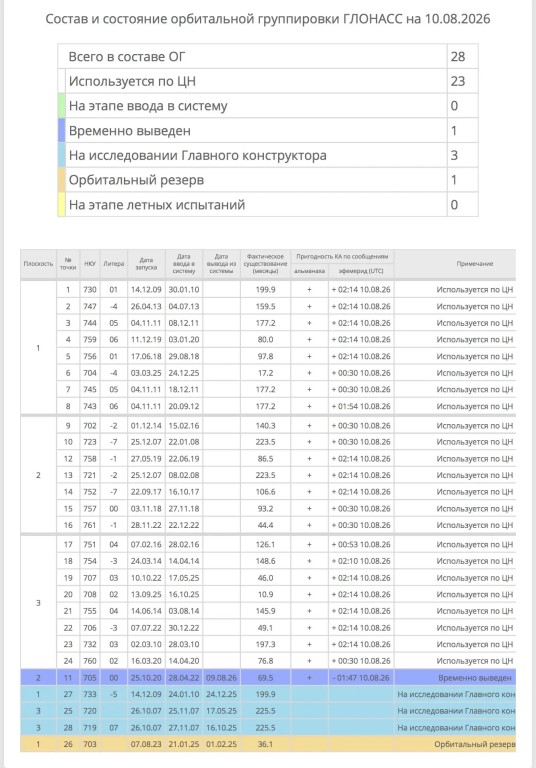Click existence value 106.6 in row 752
536x768 pixels.
tap(265, 492)
